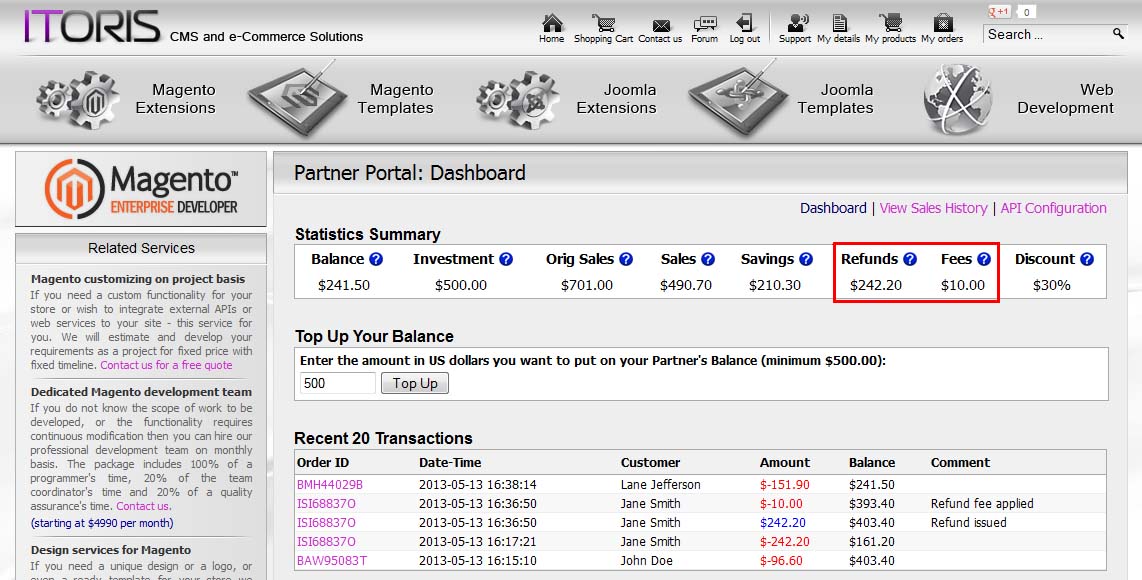Click the +1 counter showing 0
The width and height of the screenshot is (1142, 580).
(x=1026, y=12)
